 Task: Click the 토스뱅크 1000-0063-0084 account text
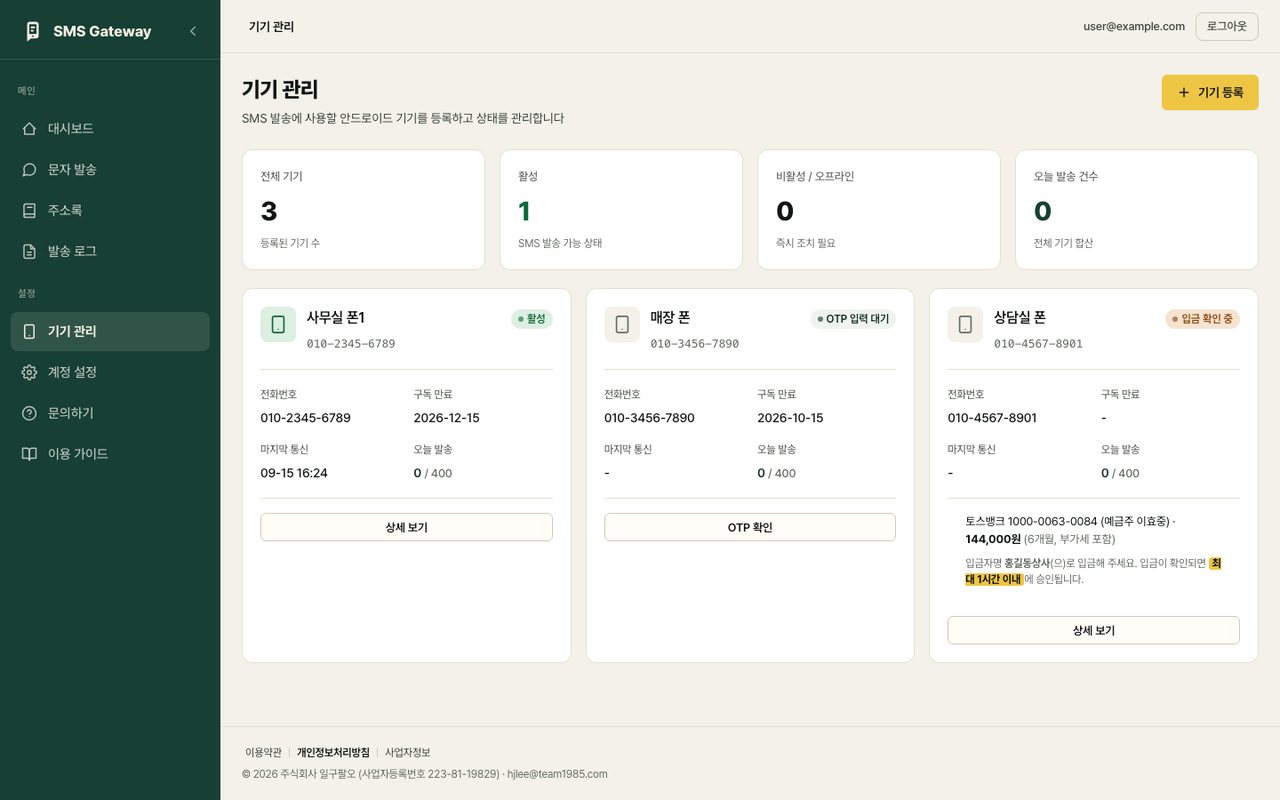click(1030, 521)
